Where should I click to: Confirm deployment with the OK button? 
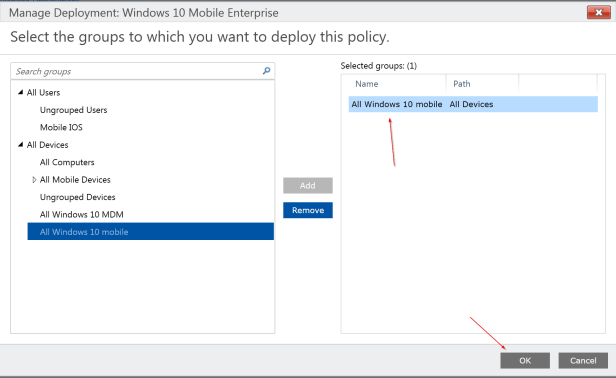coord(525,360)
